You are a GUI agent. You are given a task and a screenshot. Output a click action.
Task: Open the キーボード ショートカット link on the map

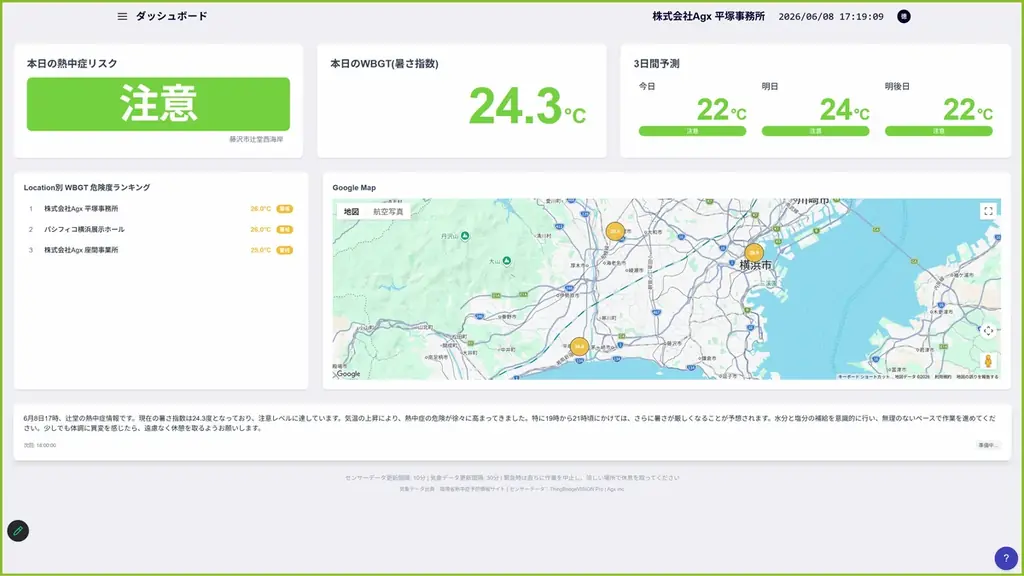(x=864, y=377)
